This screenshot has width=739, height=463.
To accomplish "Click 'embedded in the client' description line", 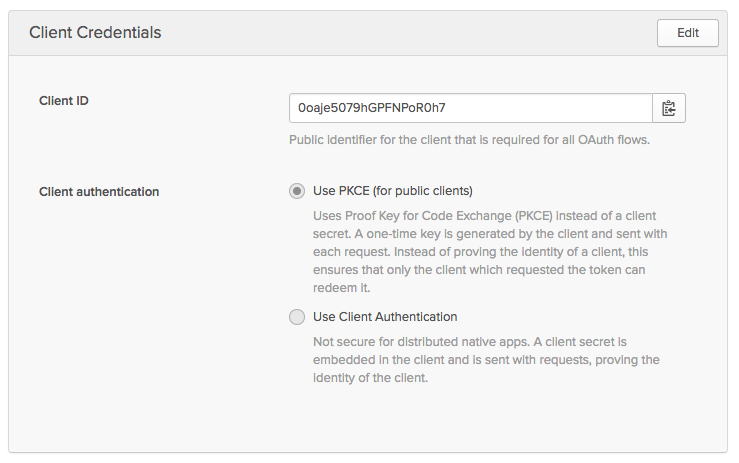I will coord(486,360).
